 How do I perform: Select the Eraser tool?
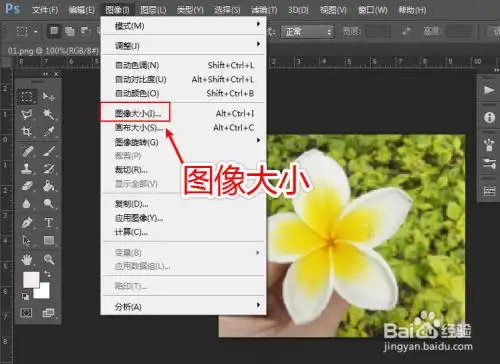(27, 186)
